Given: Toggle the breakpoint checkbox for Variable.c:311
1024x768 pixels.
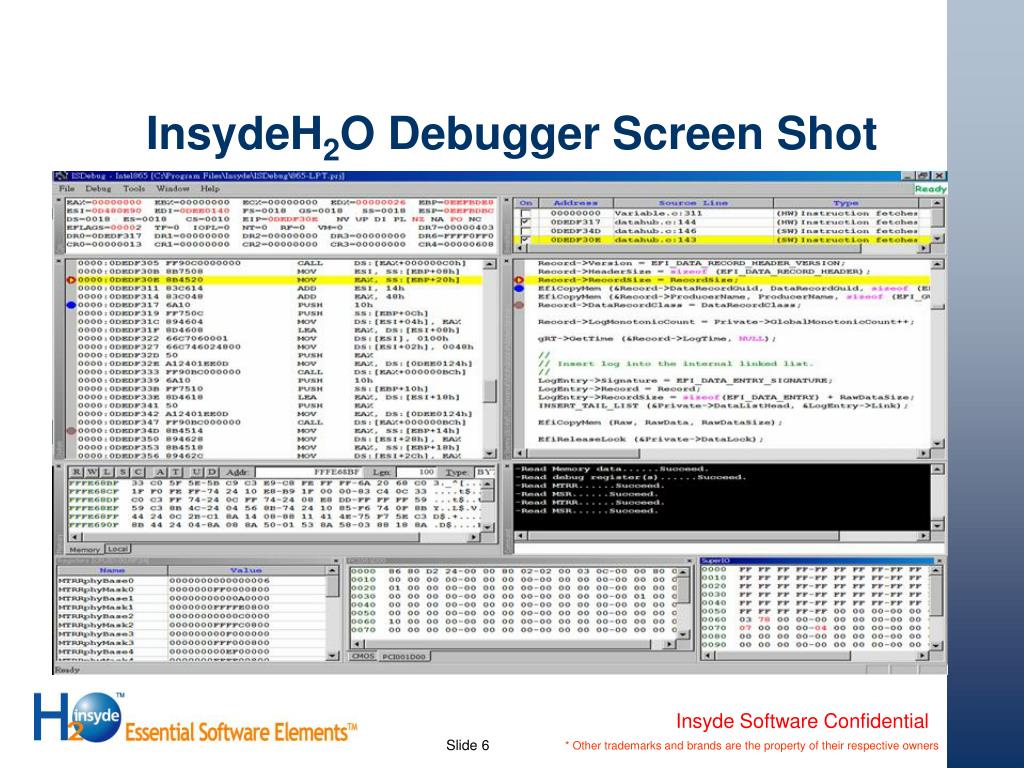Looking at the screenshot, I should click(x=525, y=214).
